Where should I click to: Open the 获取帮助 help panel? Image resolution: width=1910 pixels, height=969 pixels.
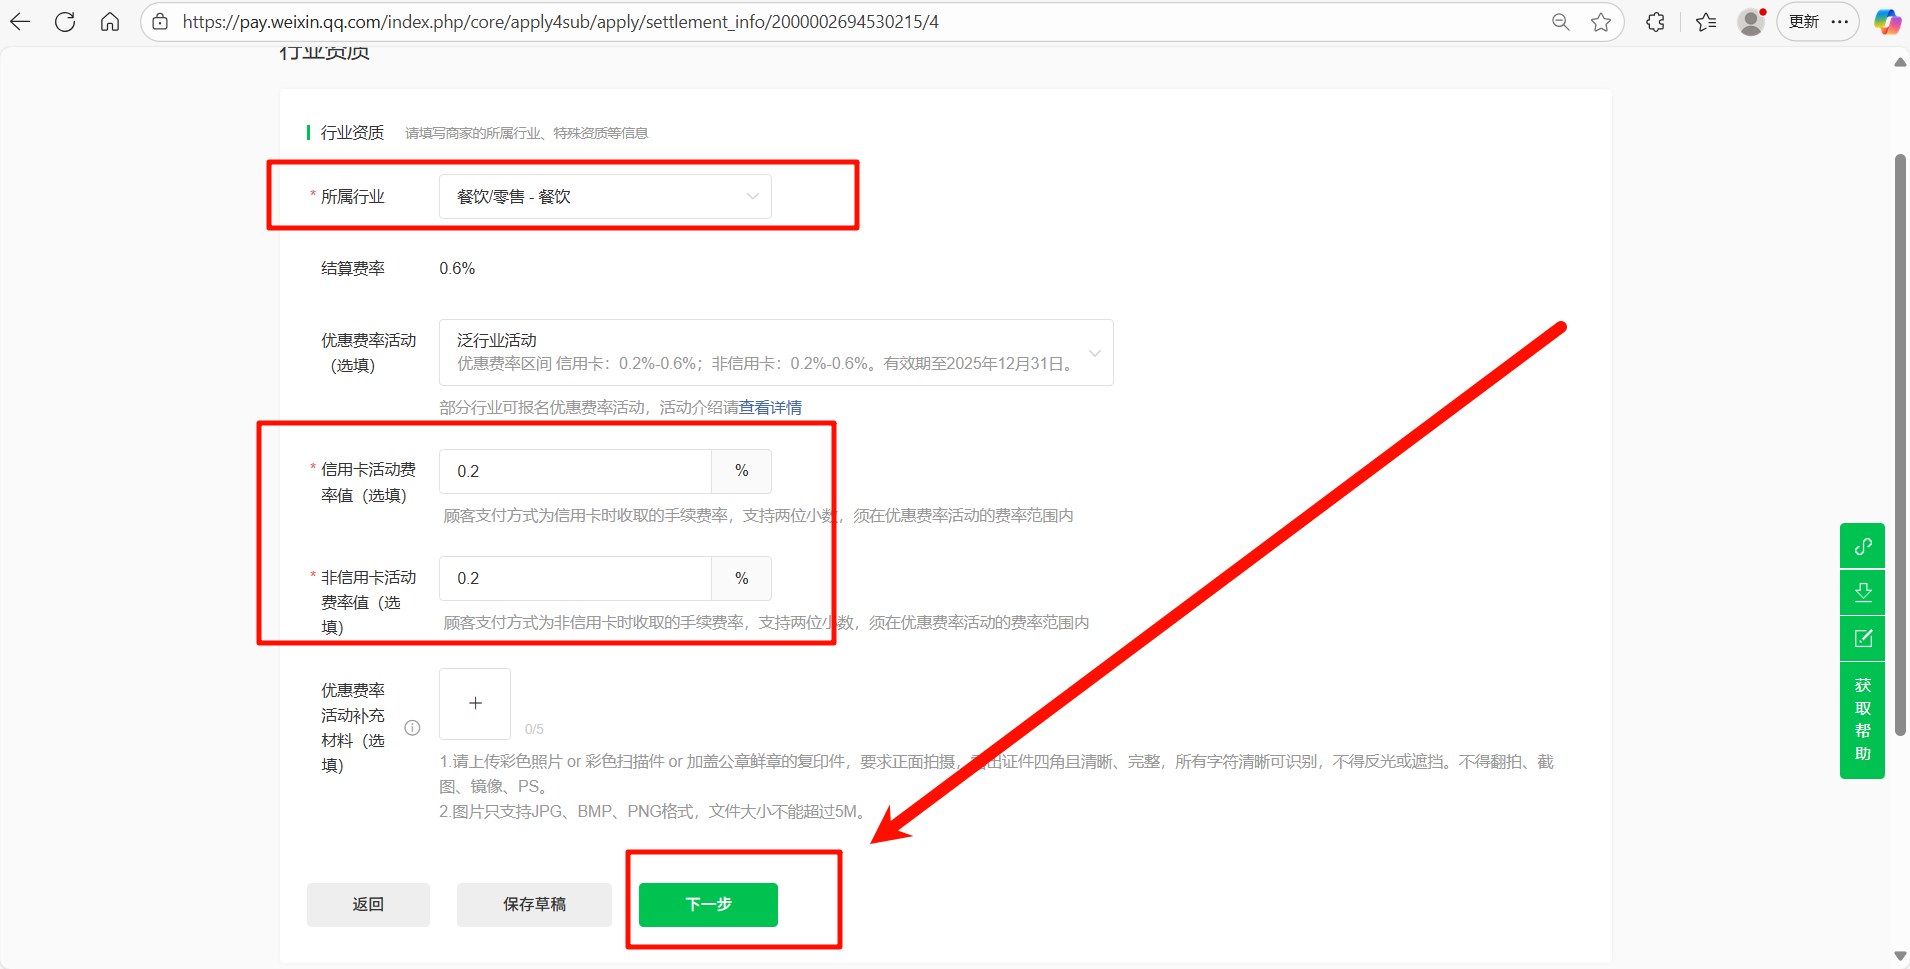(1862, 719)
